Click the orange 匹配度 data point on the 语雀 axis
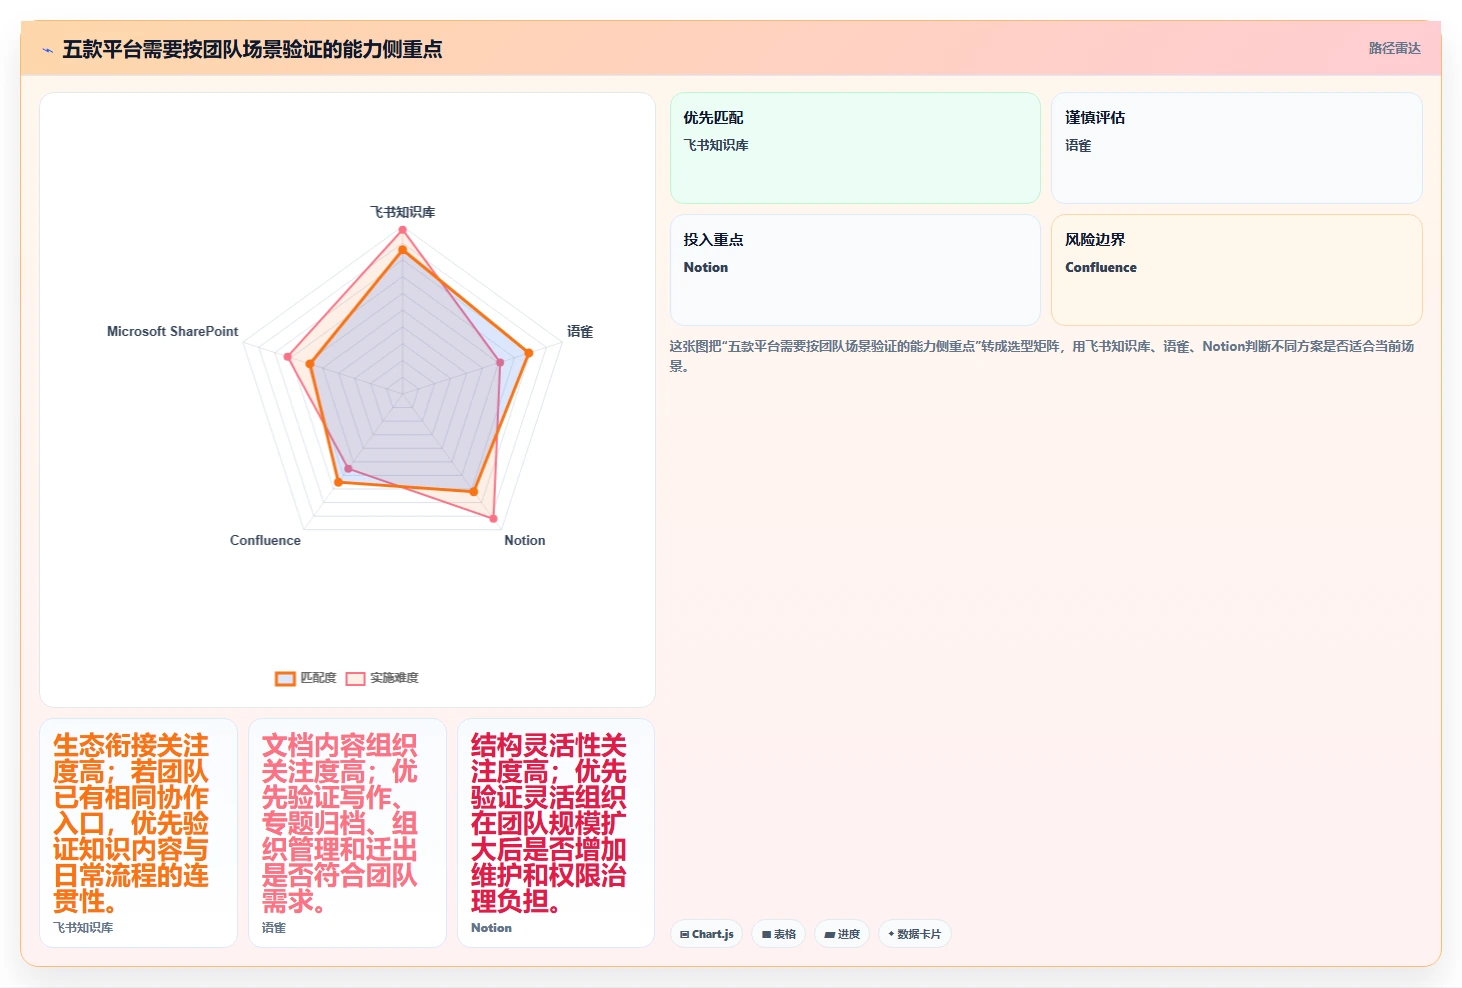 click(x=529, y=352)
